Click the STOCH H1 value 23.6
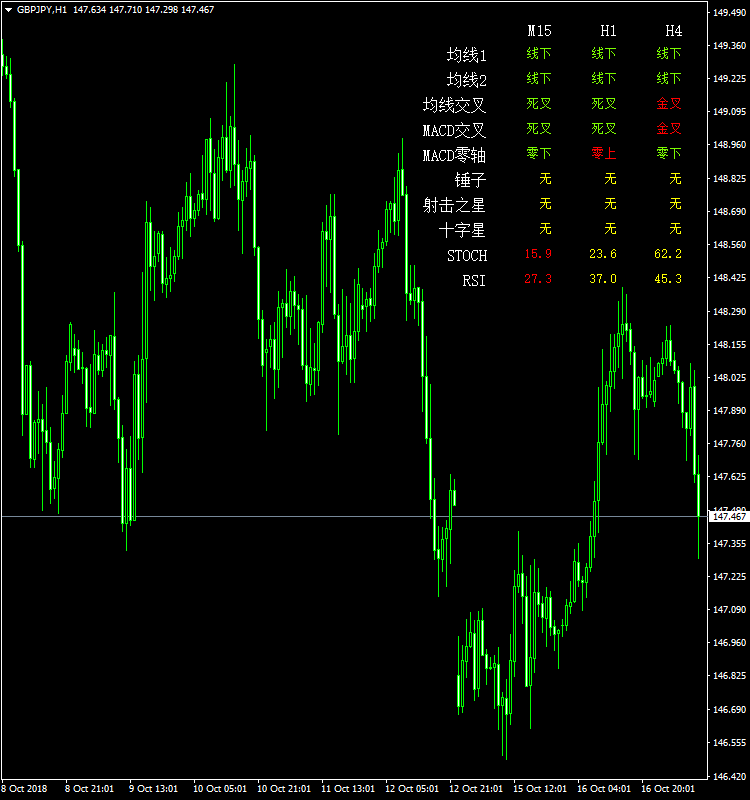The height and width of the screenshot is (800, 750). pyautogui.click(x=603, y=254)
